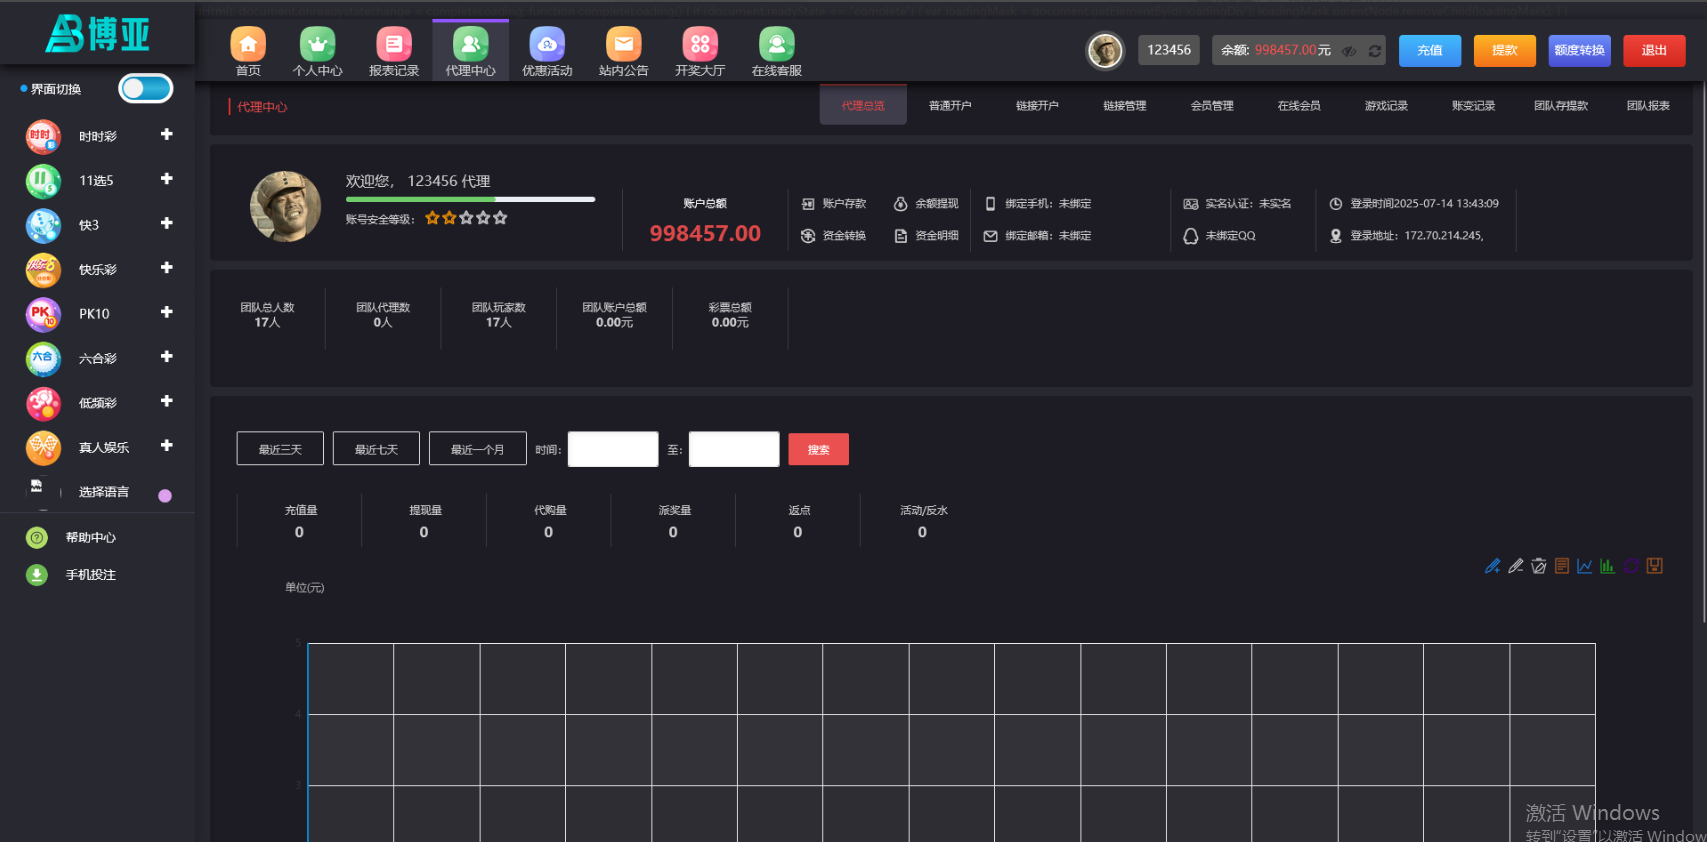Click the chart restore refresh icon
Screen dimensions: 1707x842
coord(1631,566)
